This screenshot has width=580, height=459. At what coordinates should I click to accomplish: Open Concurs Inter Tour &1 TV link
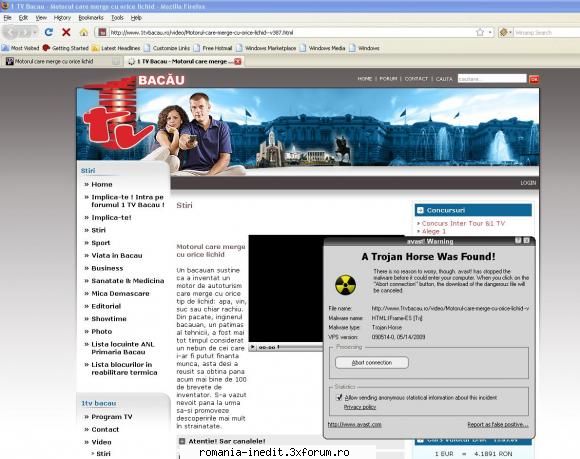coord(463,223)
